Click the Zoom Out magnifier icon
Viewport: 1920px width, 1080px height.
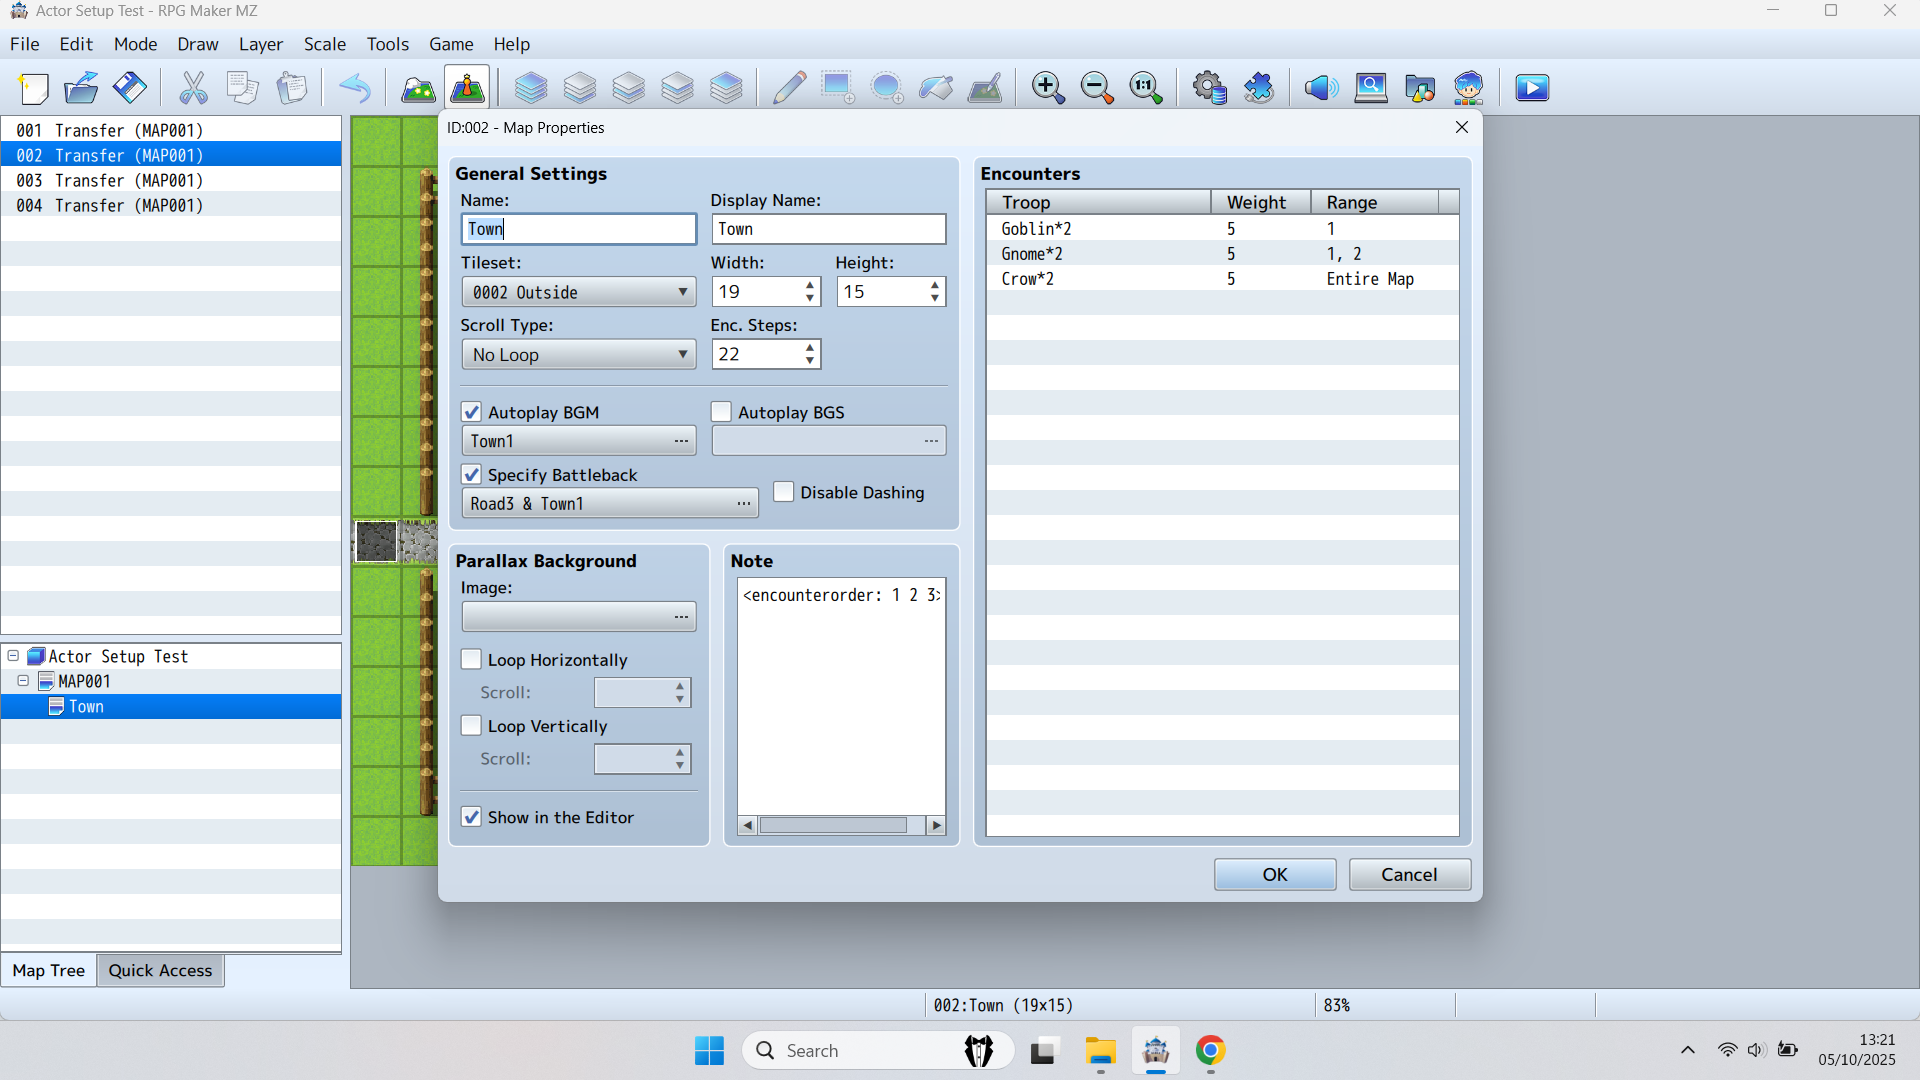[x=1097, y=88]
